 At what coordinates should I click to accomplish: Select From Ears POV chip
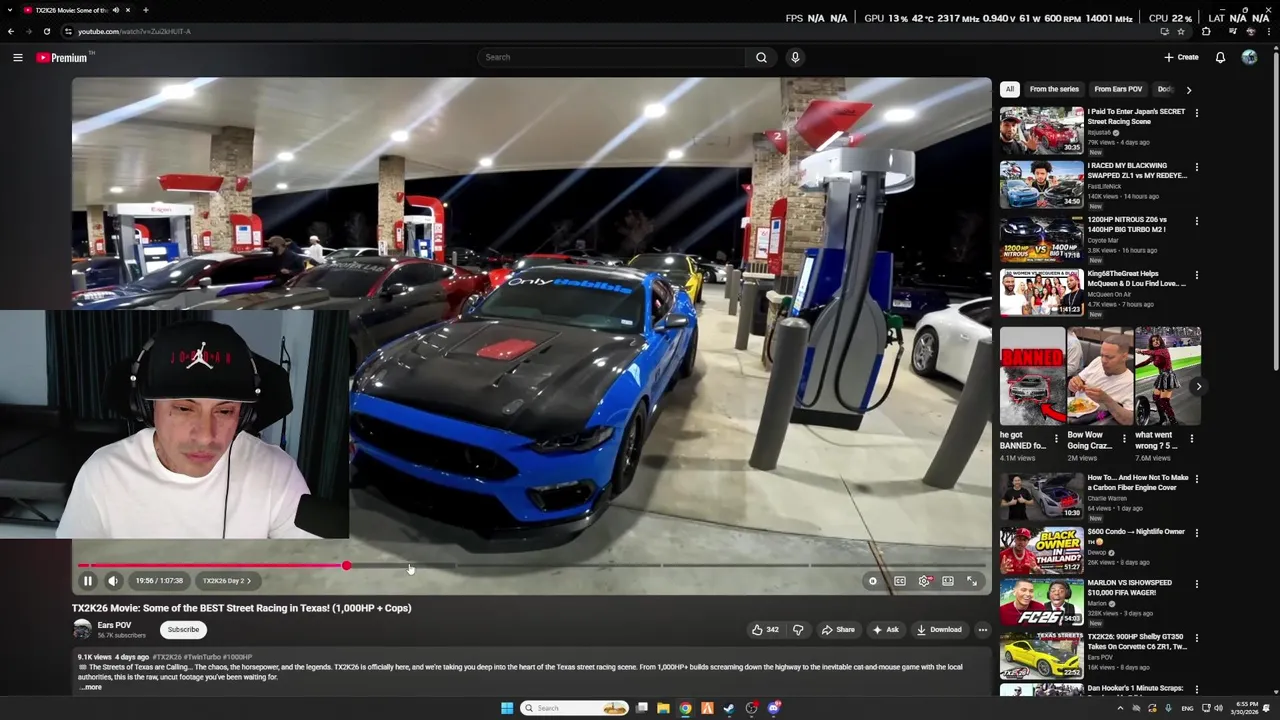(x=1118, y=89)
